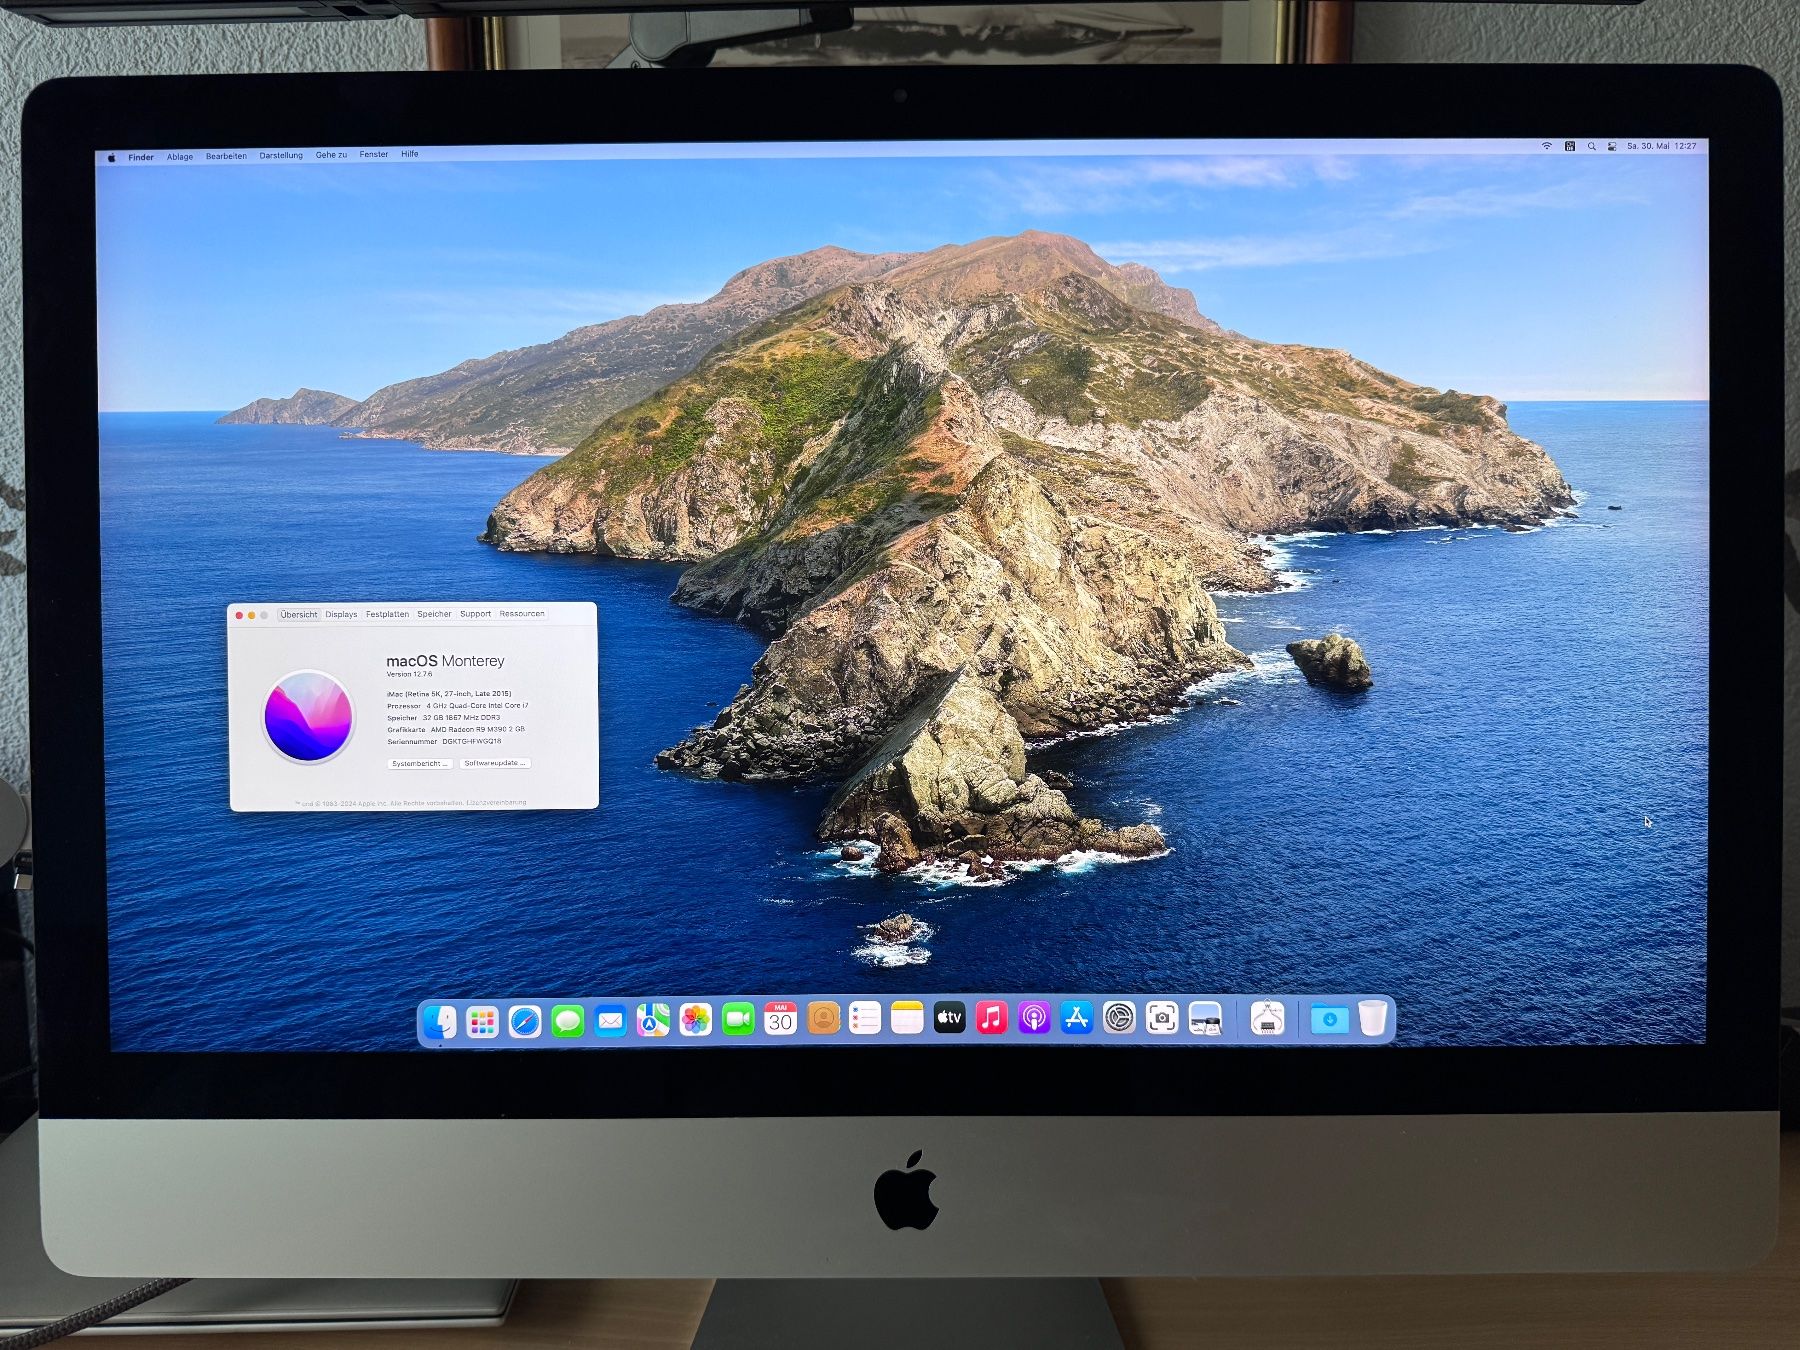Open the Trash in the Dock

coord(1372,1019)
